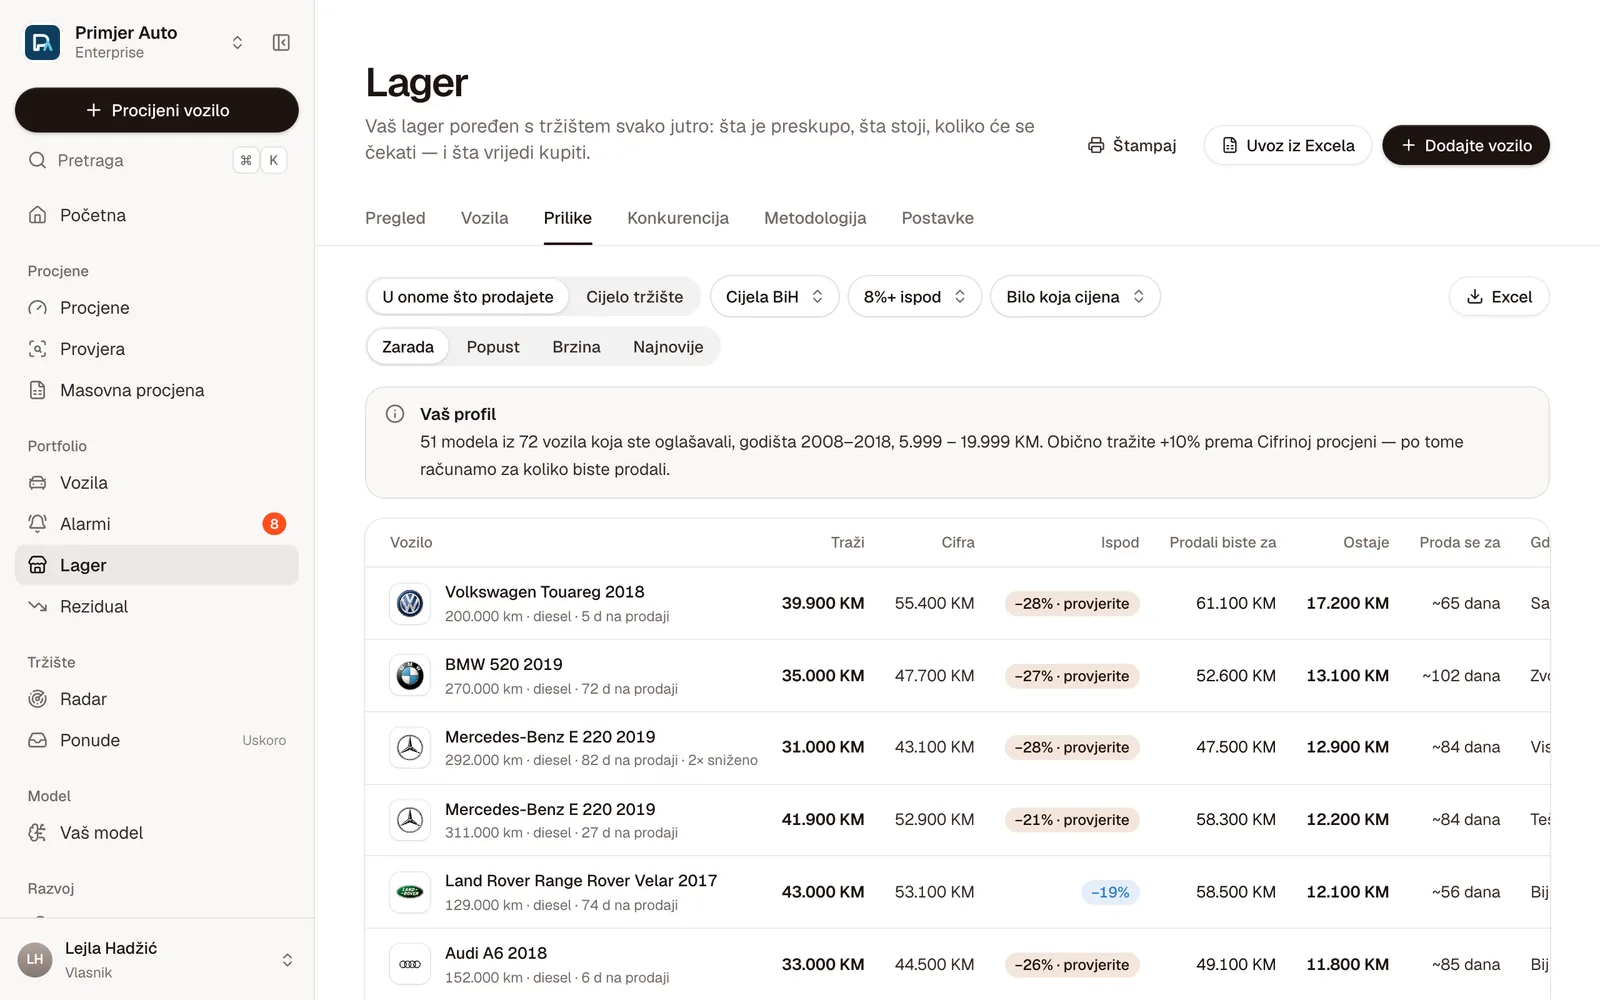Open the 'Cijela BiH' region dropdown
Screen dimensions: 1600x1000
point(775,297)
